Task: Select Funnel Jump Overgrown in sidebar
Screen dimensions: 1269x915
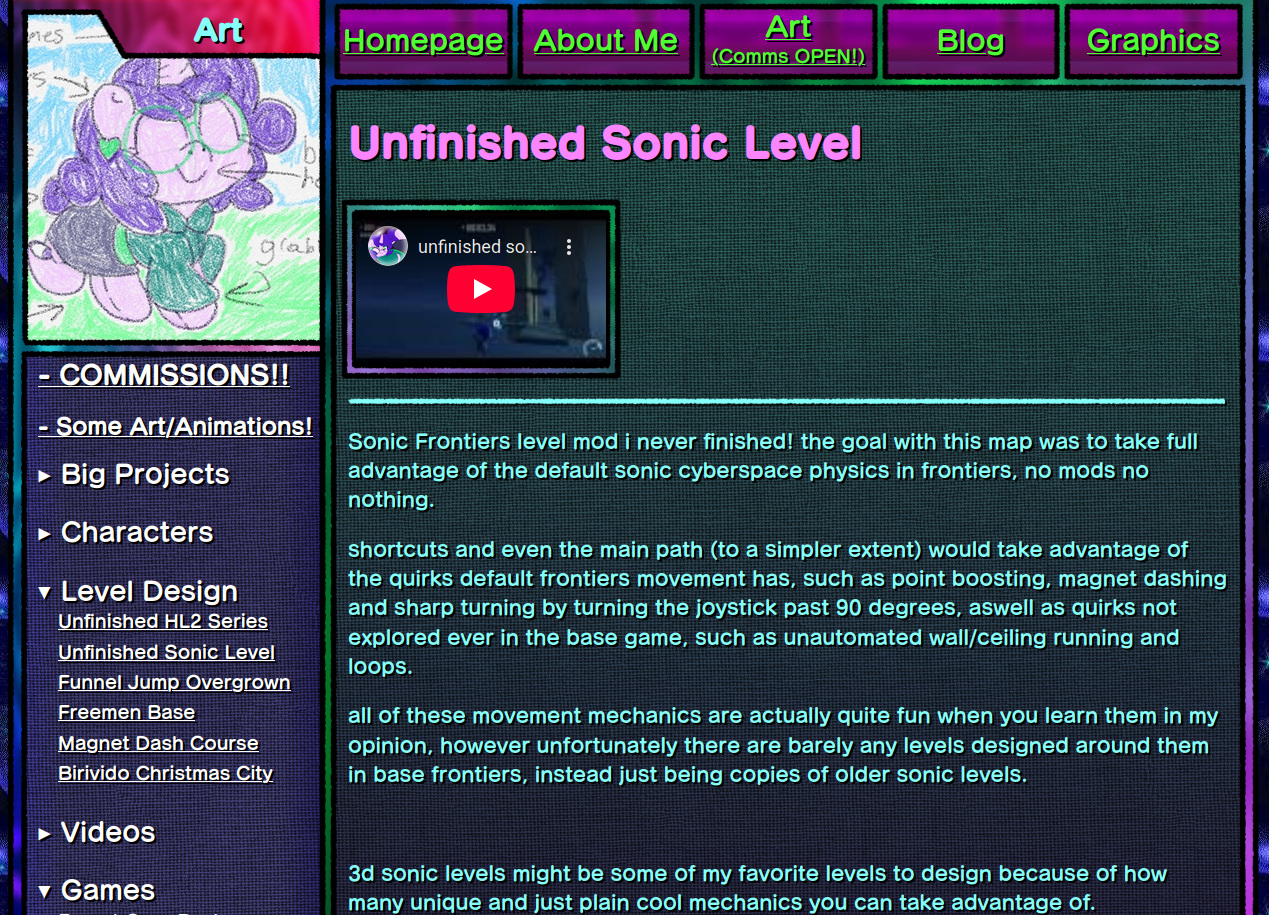Action: pyautogui.click(x=174, y=682)
